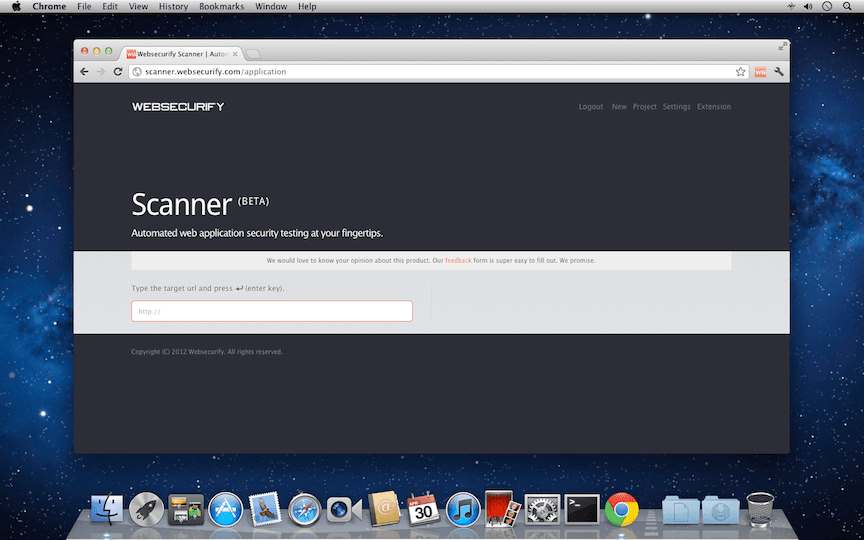The image size is (864, 540).
Task: Launch App Store from the dock
Action: pyautogui.click(x=225, y=509)
